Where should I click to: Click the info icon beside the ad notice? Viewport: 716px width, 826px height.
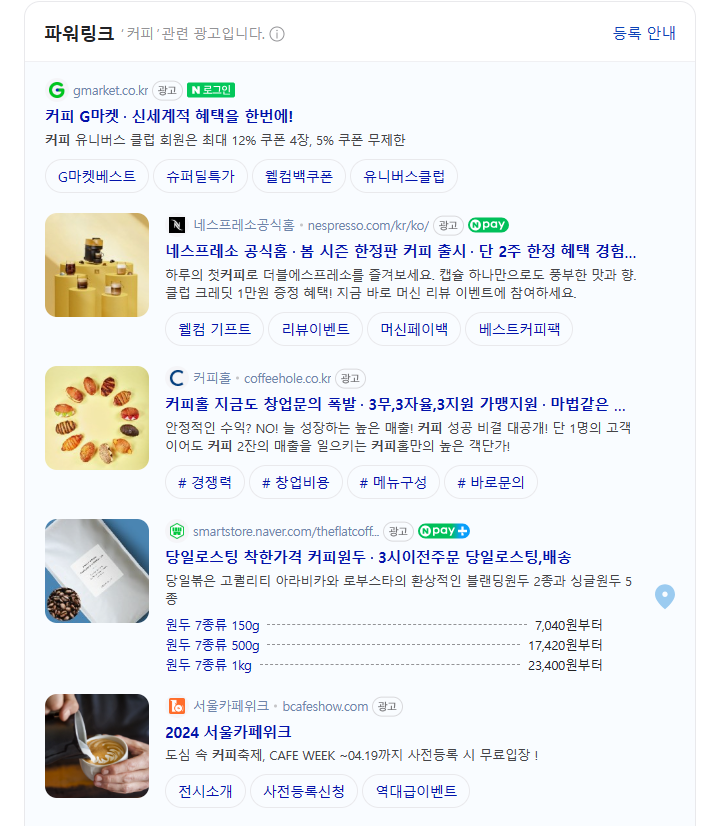277,34
